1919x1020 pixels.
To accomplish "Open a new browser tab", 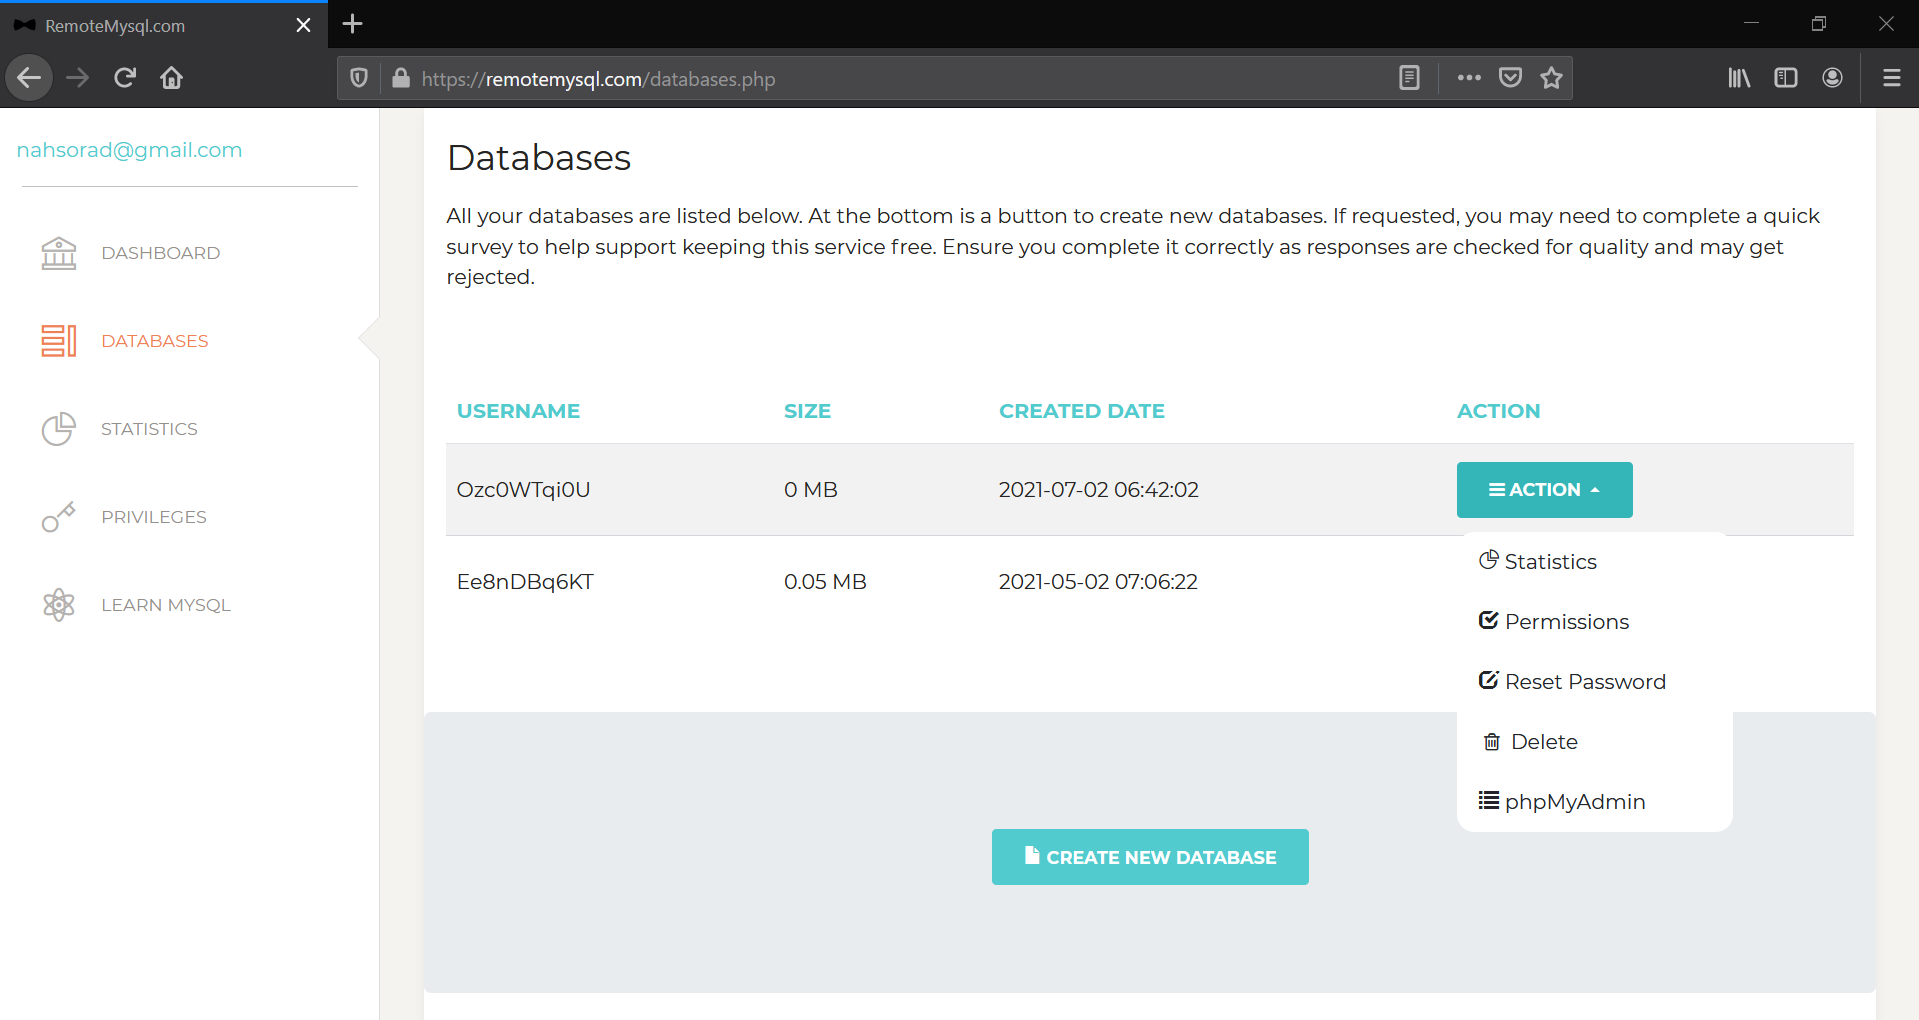I will (x=352, y=24).
